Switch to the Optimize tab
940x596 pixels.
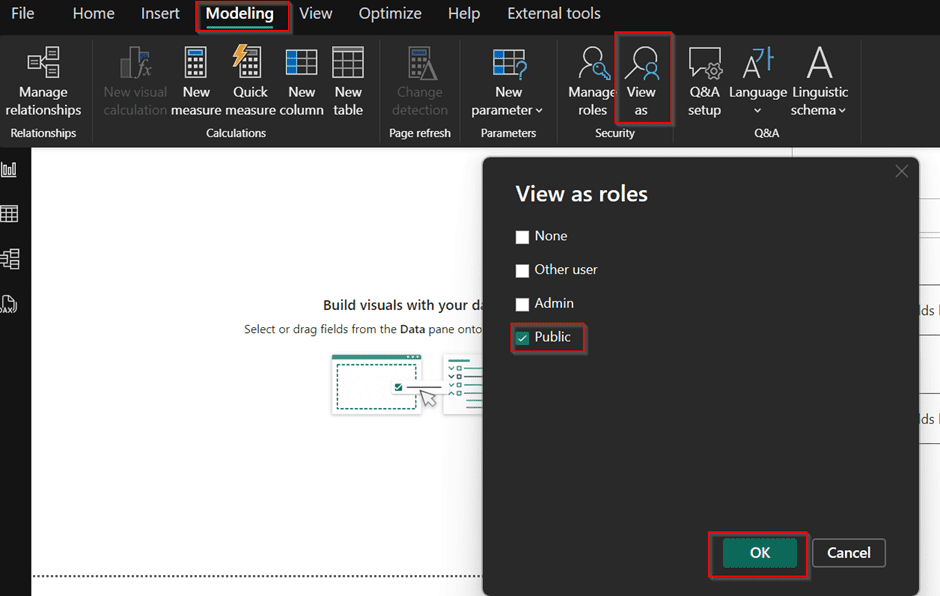click(x=390, y=14)
